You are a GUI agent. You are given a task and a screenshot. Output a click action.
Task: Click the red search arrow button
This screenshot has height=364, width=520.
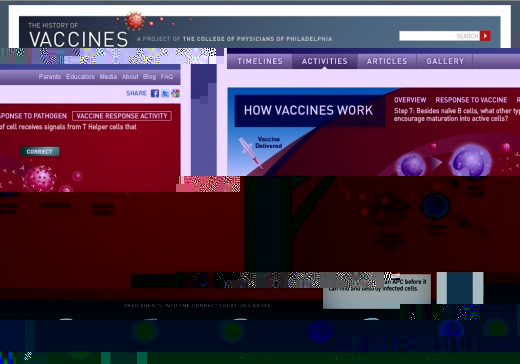pyautogui.click(x=485, y=36)
